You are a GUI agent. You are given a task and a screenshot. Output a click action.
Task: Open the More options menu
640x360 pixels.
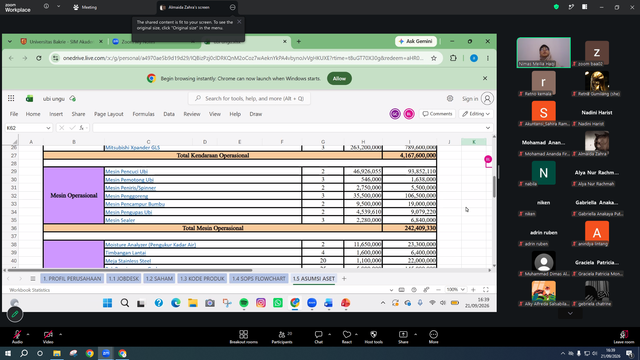tap(433, 337)
